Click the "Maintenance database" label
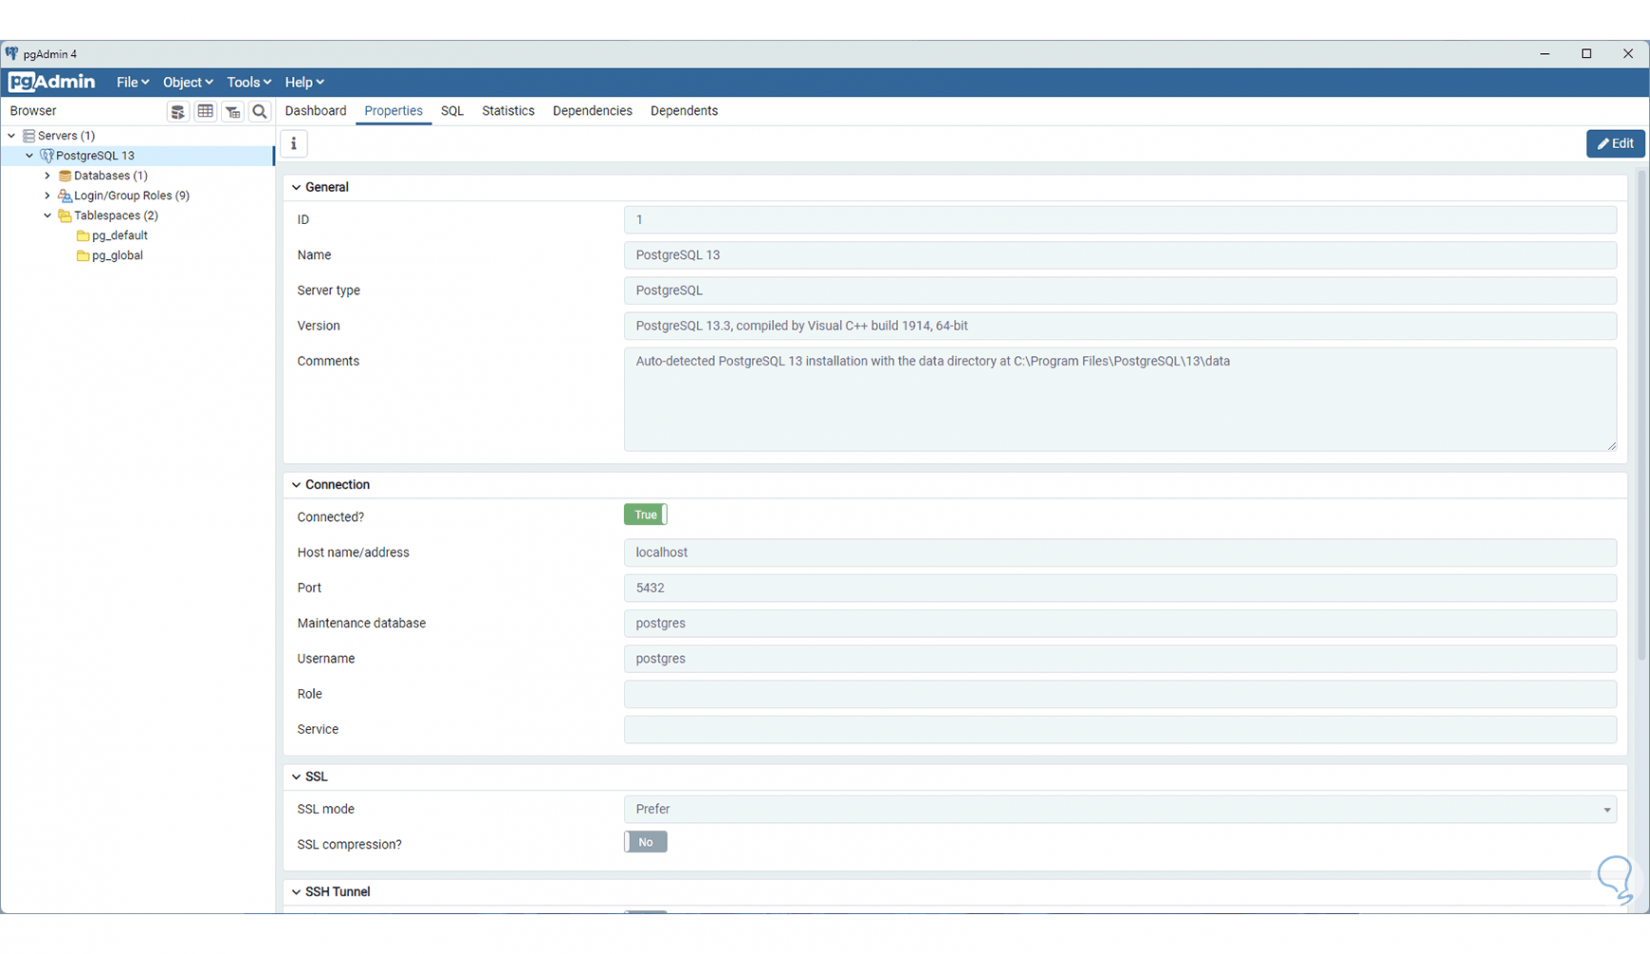The width and height of the screenshot is (1650, 954). pyautogui.click(x=361, y=623)
